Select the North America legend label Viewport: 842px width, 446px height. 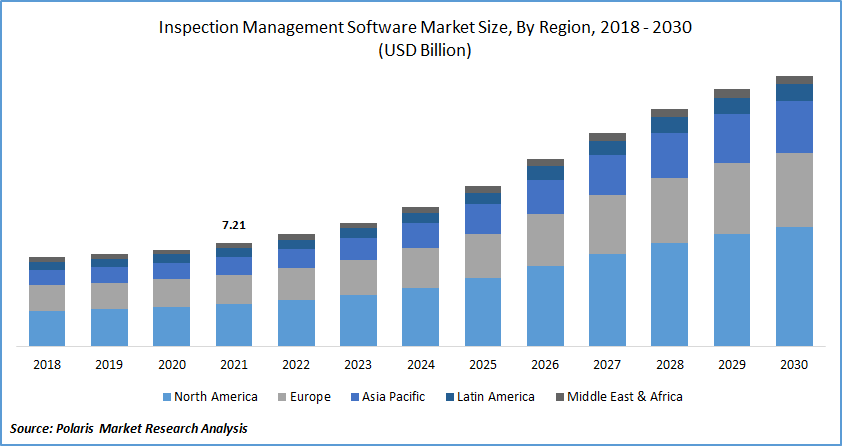[x=216, y=397]
